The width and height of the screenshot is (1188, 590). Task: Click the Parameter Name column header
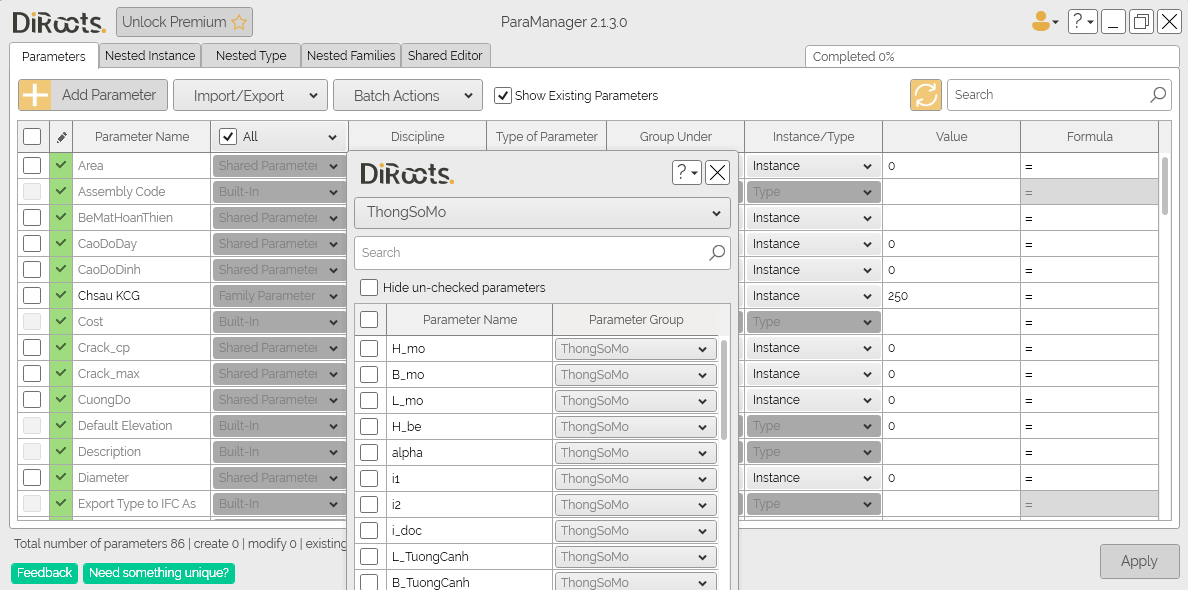pyautogui.click(x=142, y=136)
